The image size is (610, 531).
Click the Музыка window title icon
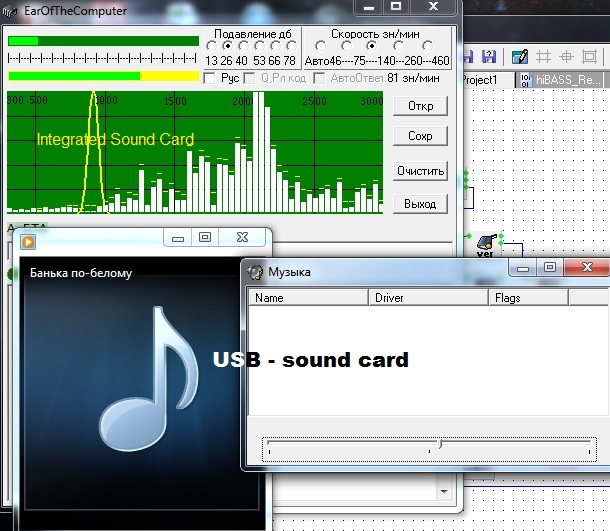click(x=255, y=271)
